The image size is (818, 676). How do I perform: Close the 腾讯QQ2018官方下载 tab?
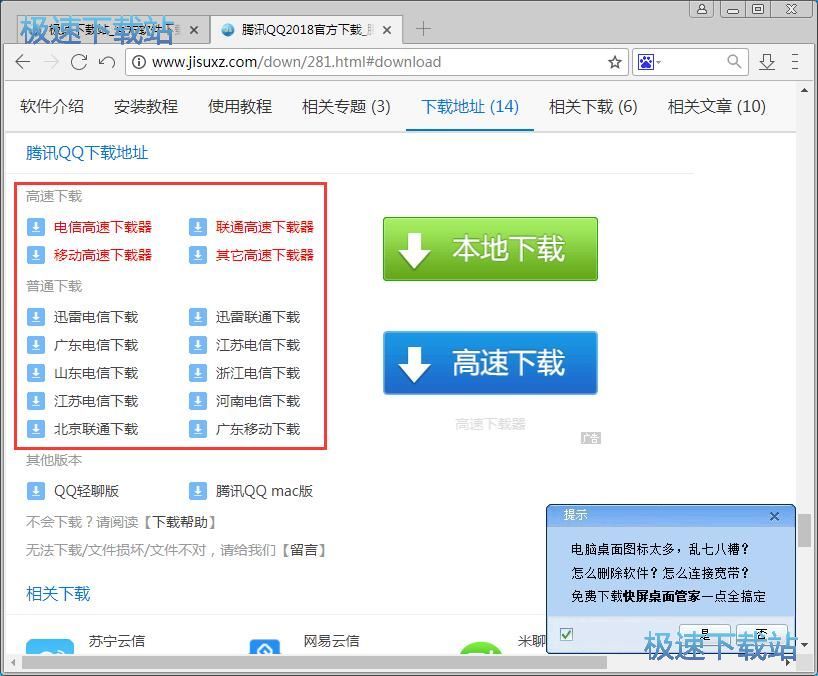pyautogui.click(x=387, y=30)
